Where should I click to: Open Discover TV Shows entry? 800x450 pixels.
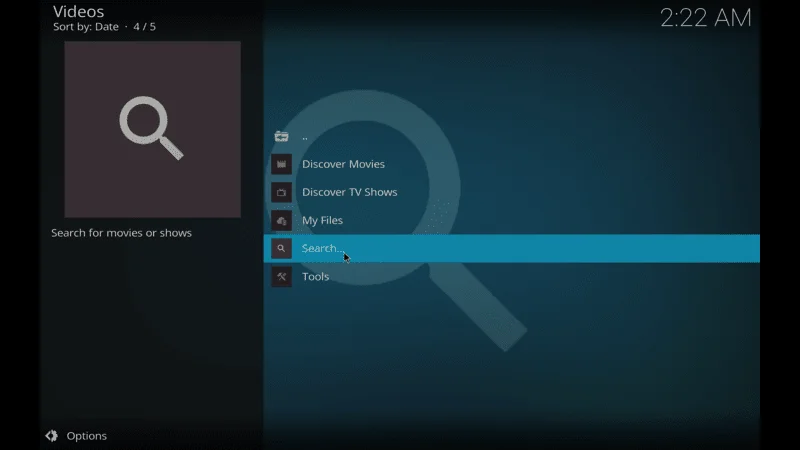point(511,192)
